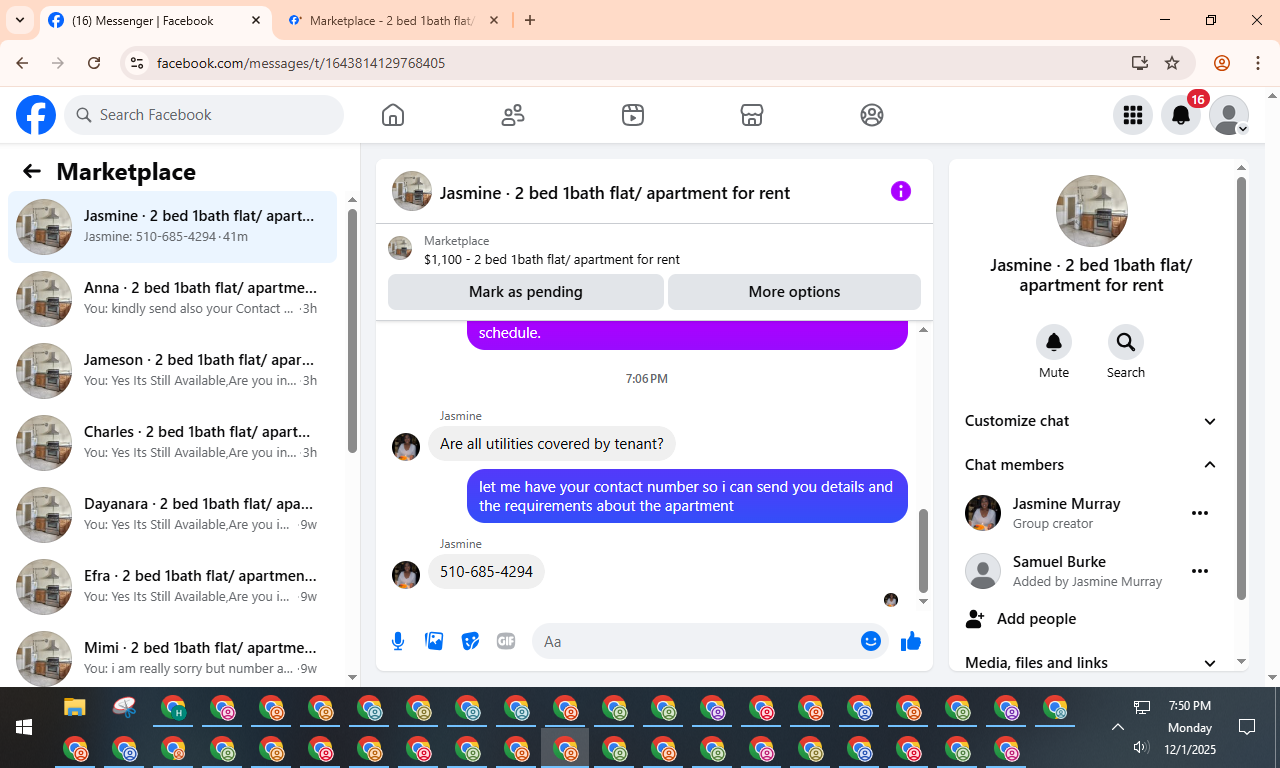Bookmark this page with the star icon
Viewport: 1280px width, 768px height.
click(1172, 63)
